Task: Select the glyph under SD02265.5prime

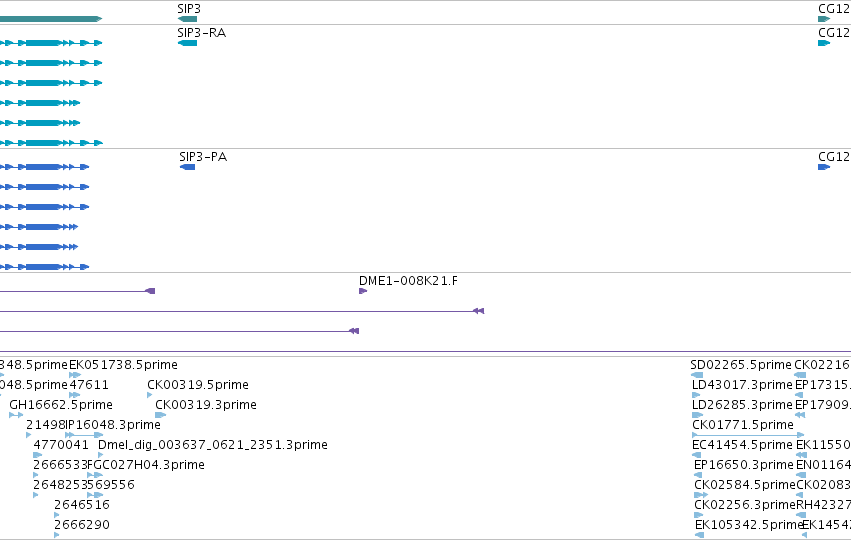Action: click(x=697, y=375)
